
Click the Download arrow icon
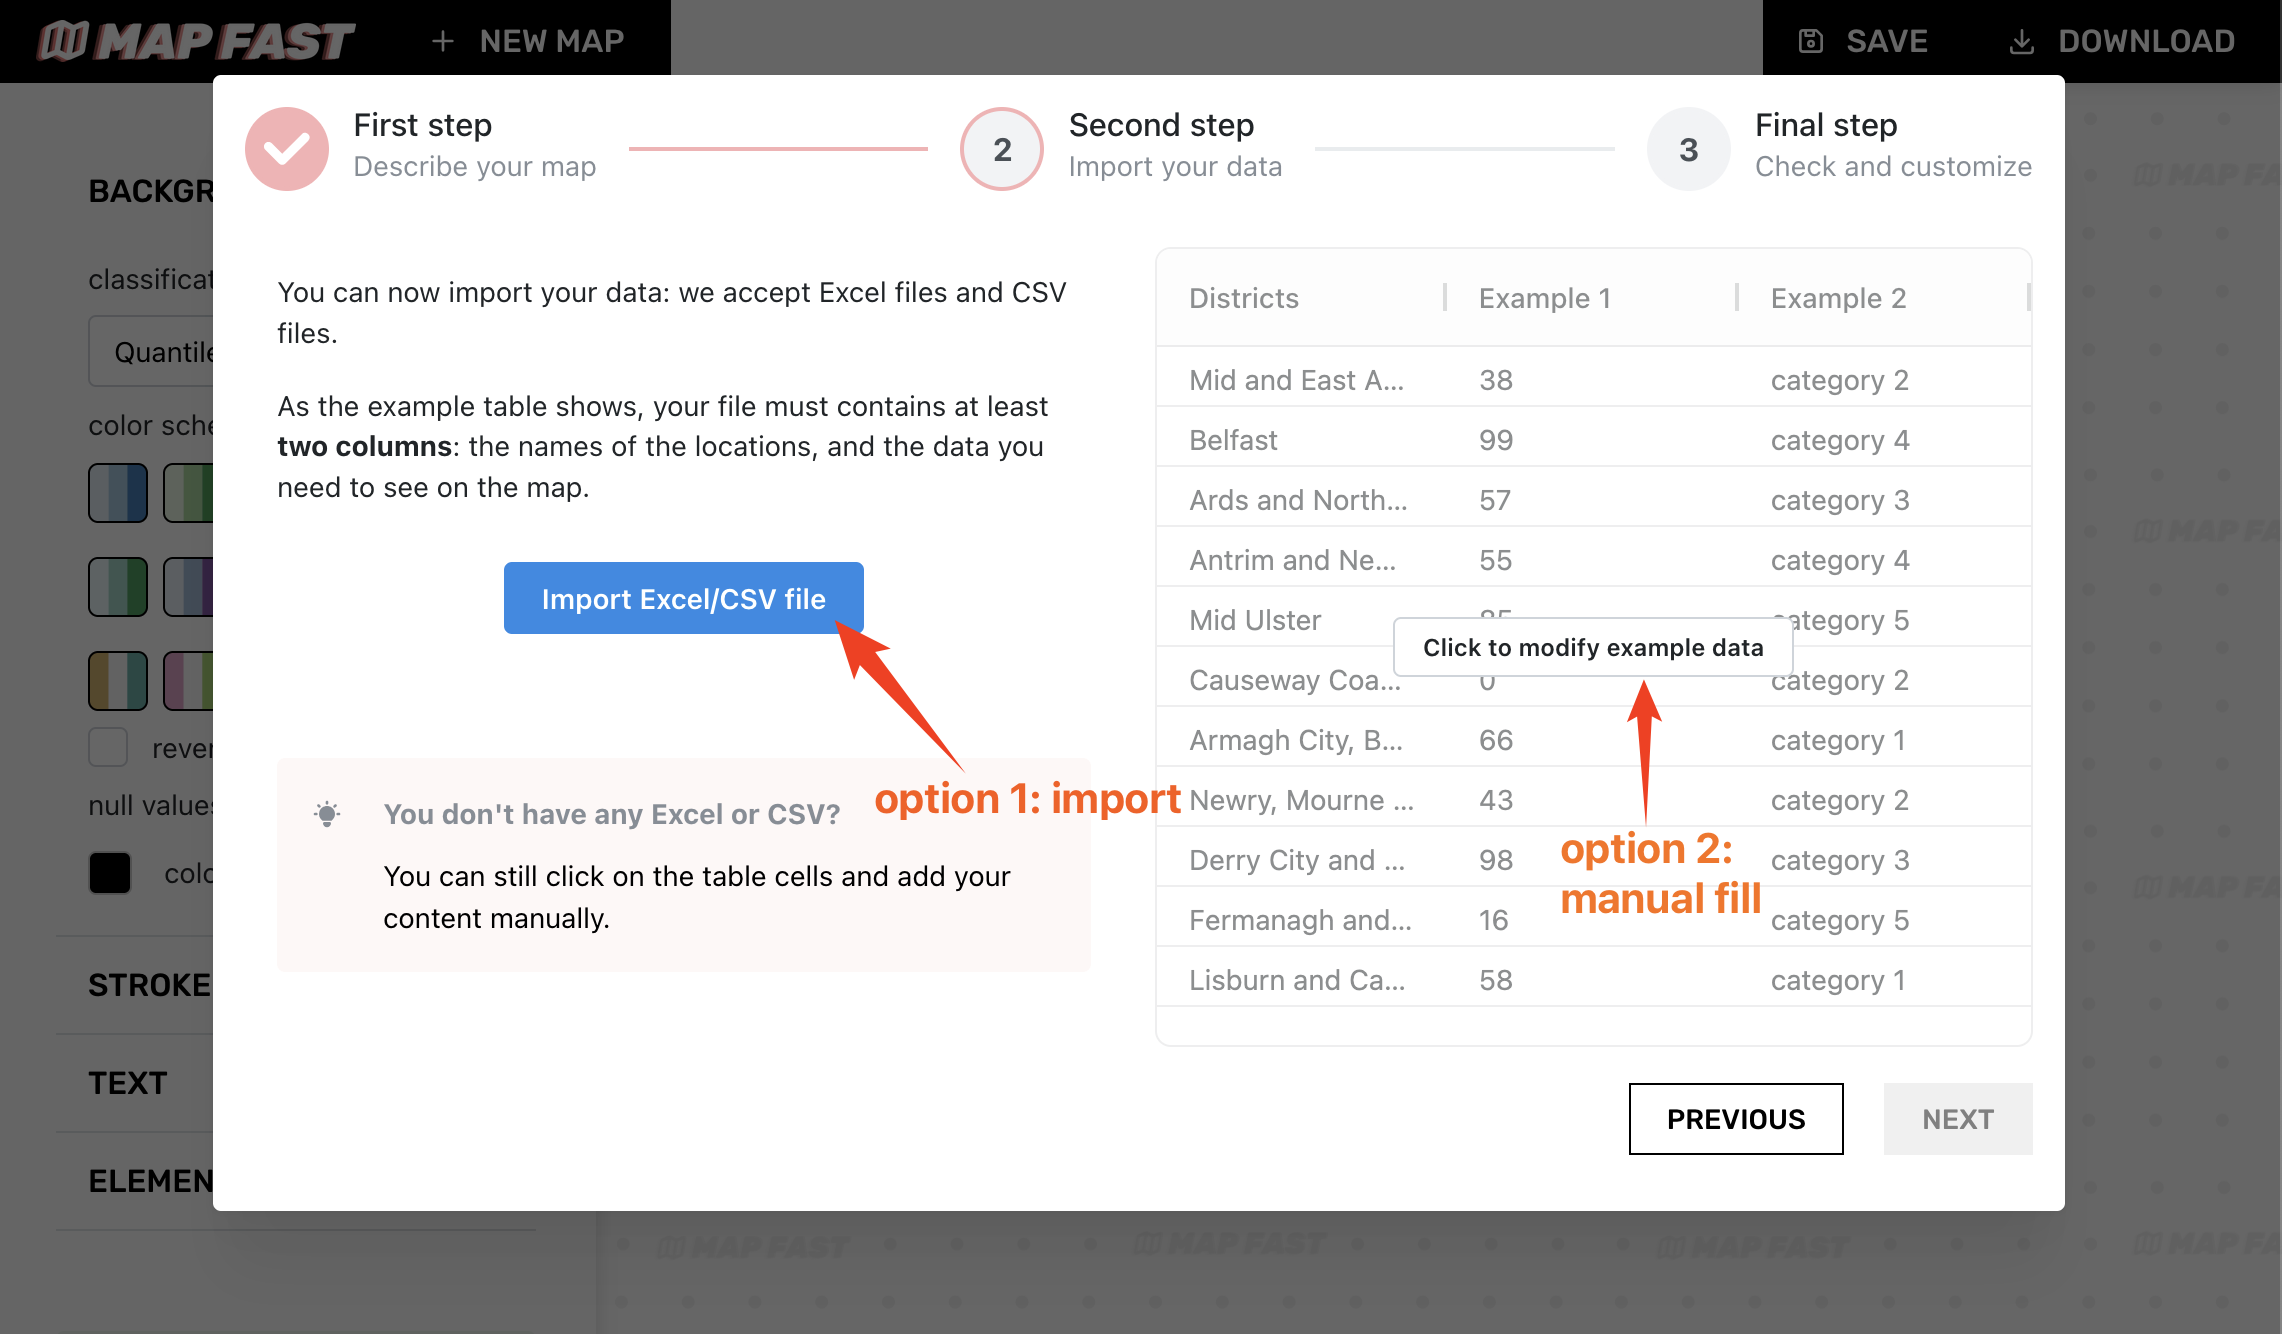click(2021, 41)
